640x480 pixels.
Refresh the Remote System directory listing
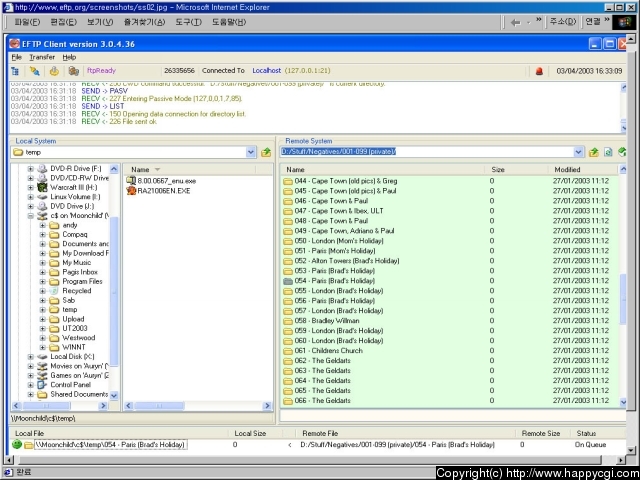tap(608, 152)
